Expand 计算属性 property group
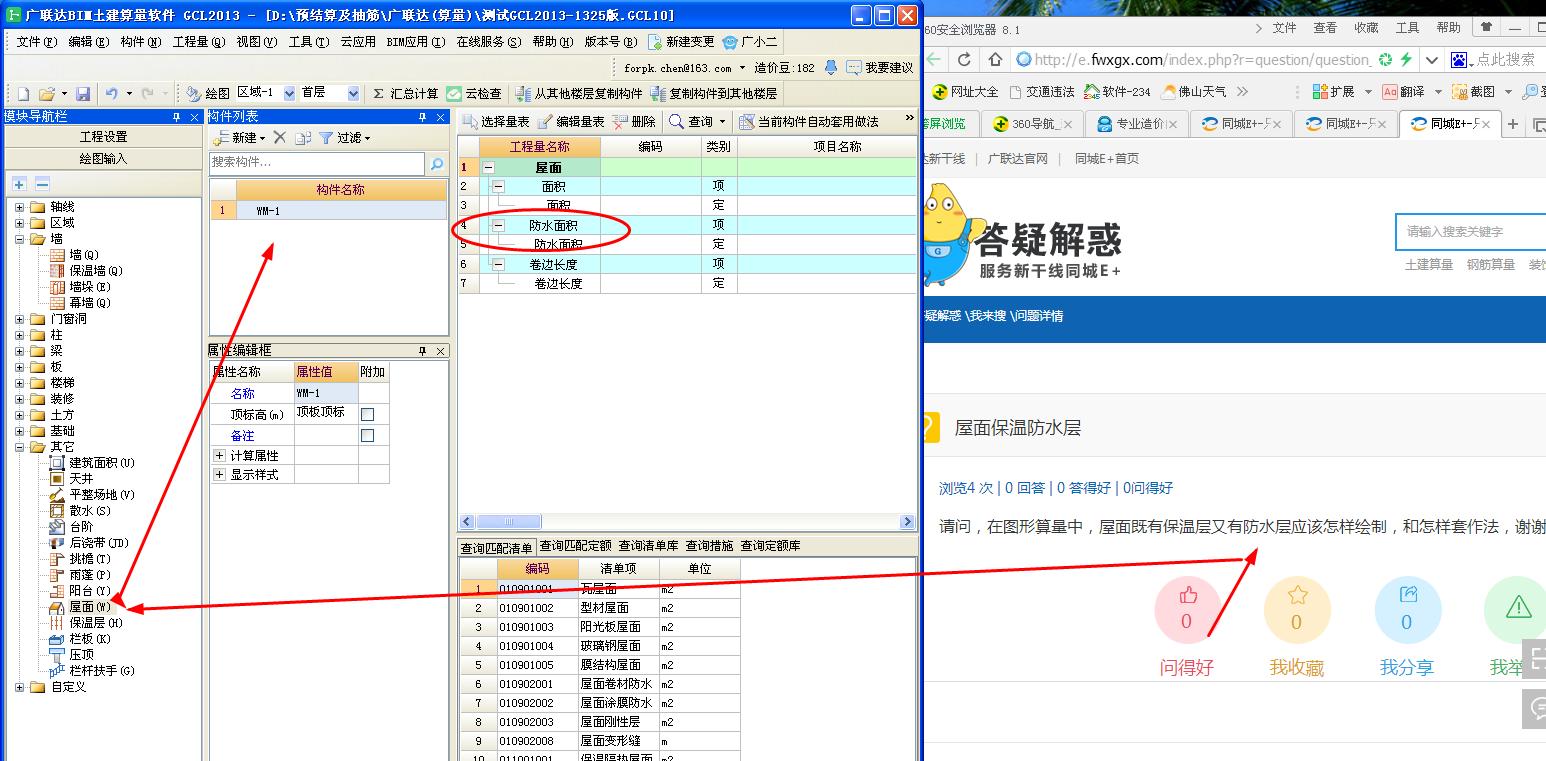 click(220, 455)
